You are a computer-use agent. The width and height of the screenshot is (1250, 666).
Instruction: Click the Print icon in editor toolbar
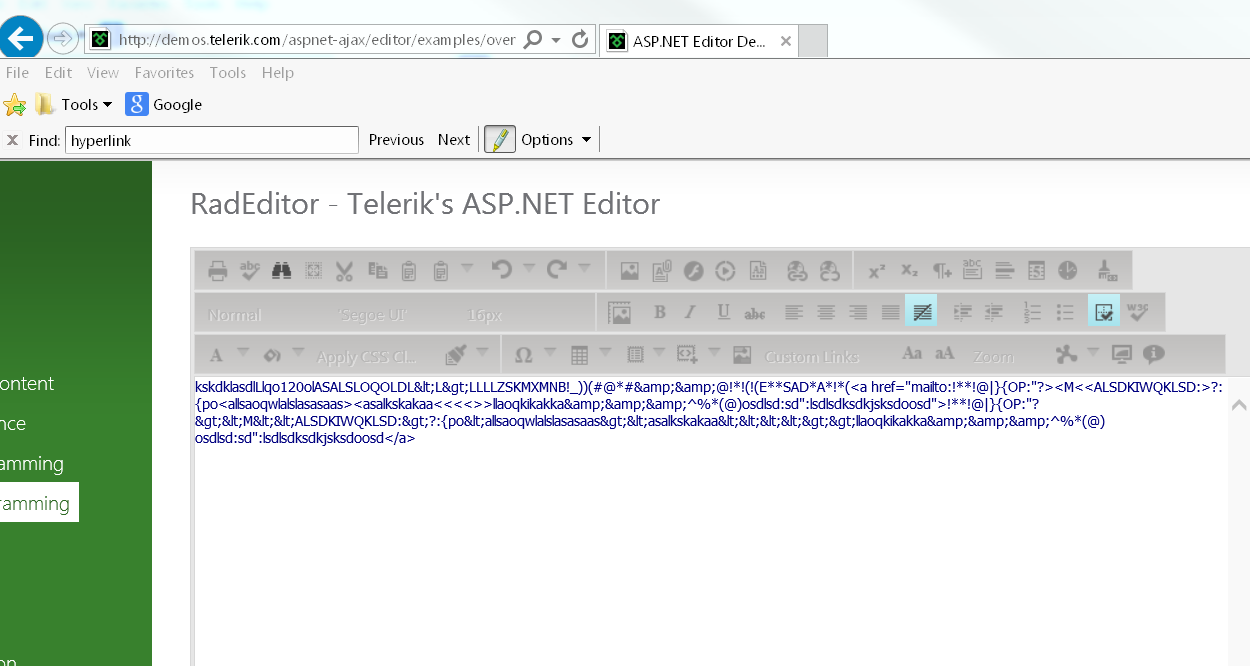pos(217,270)
